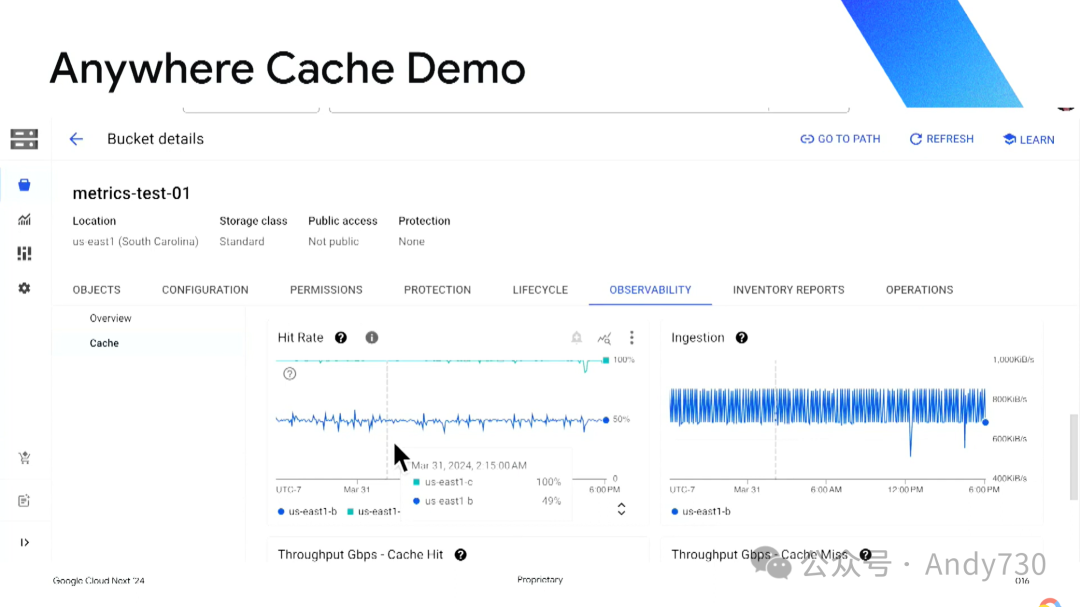Click the us-east1-c 100% tooltip row

(x=487, y=482)
